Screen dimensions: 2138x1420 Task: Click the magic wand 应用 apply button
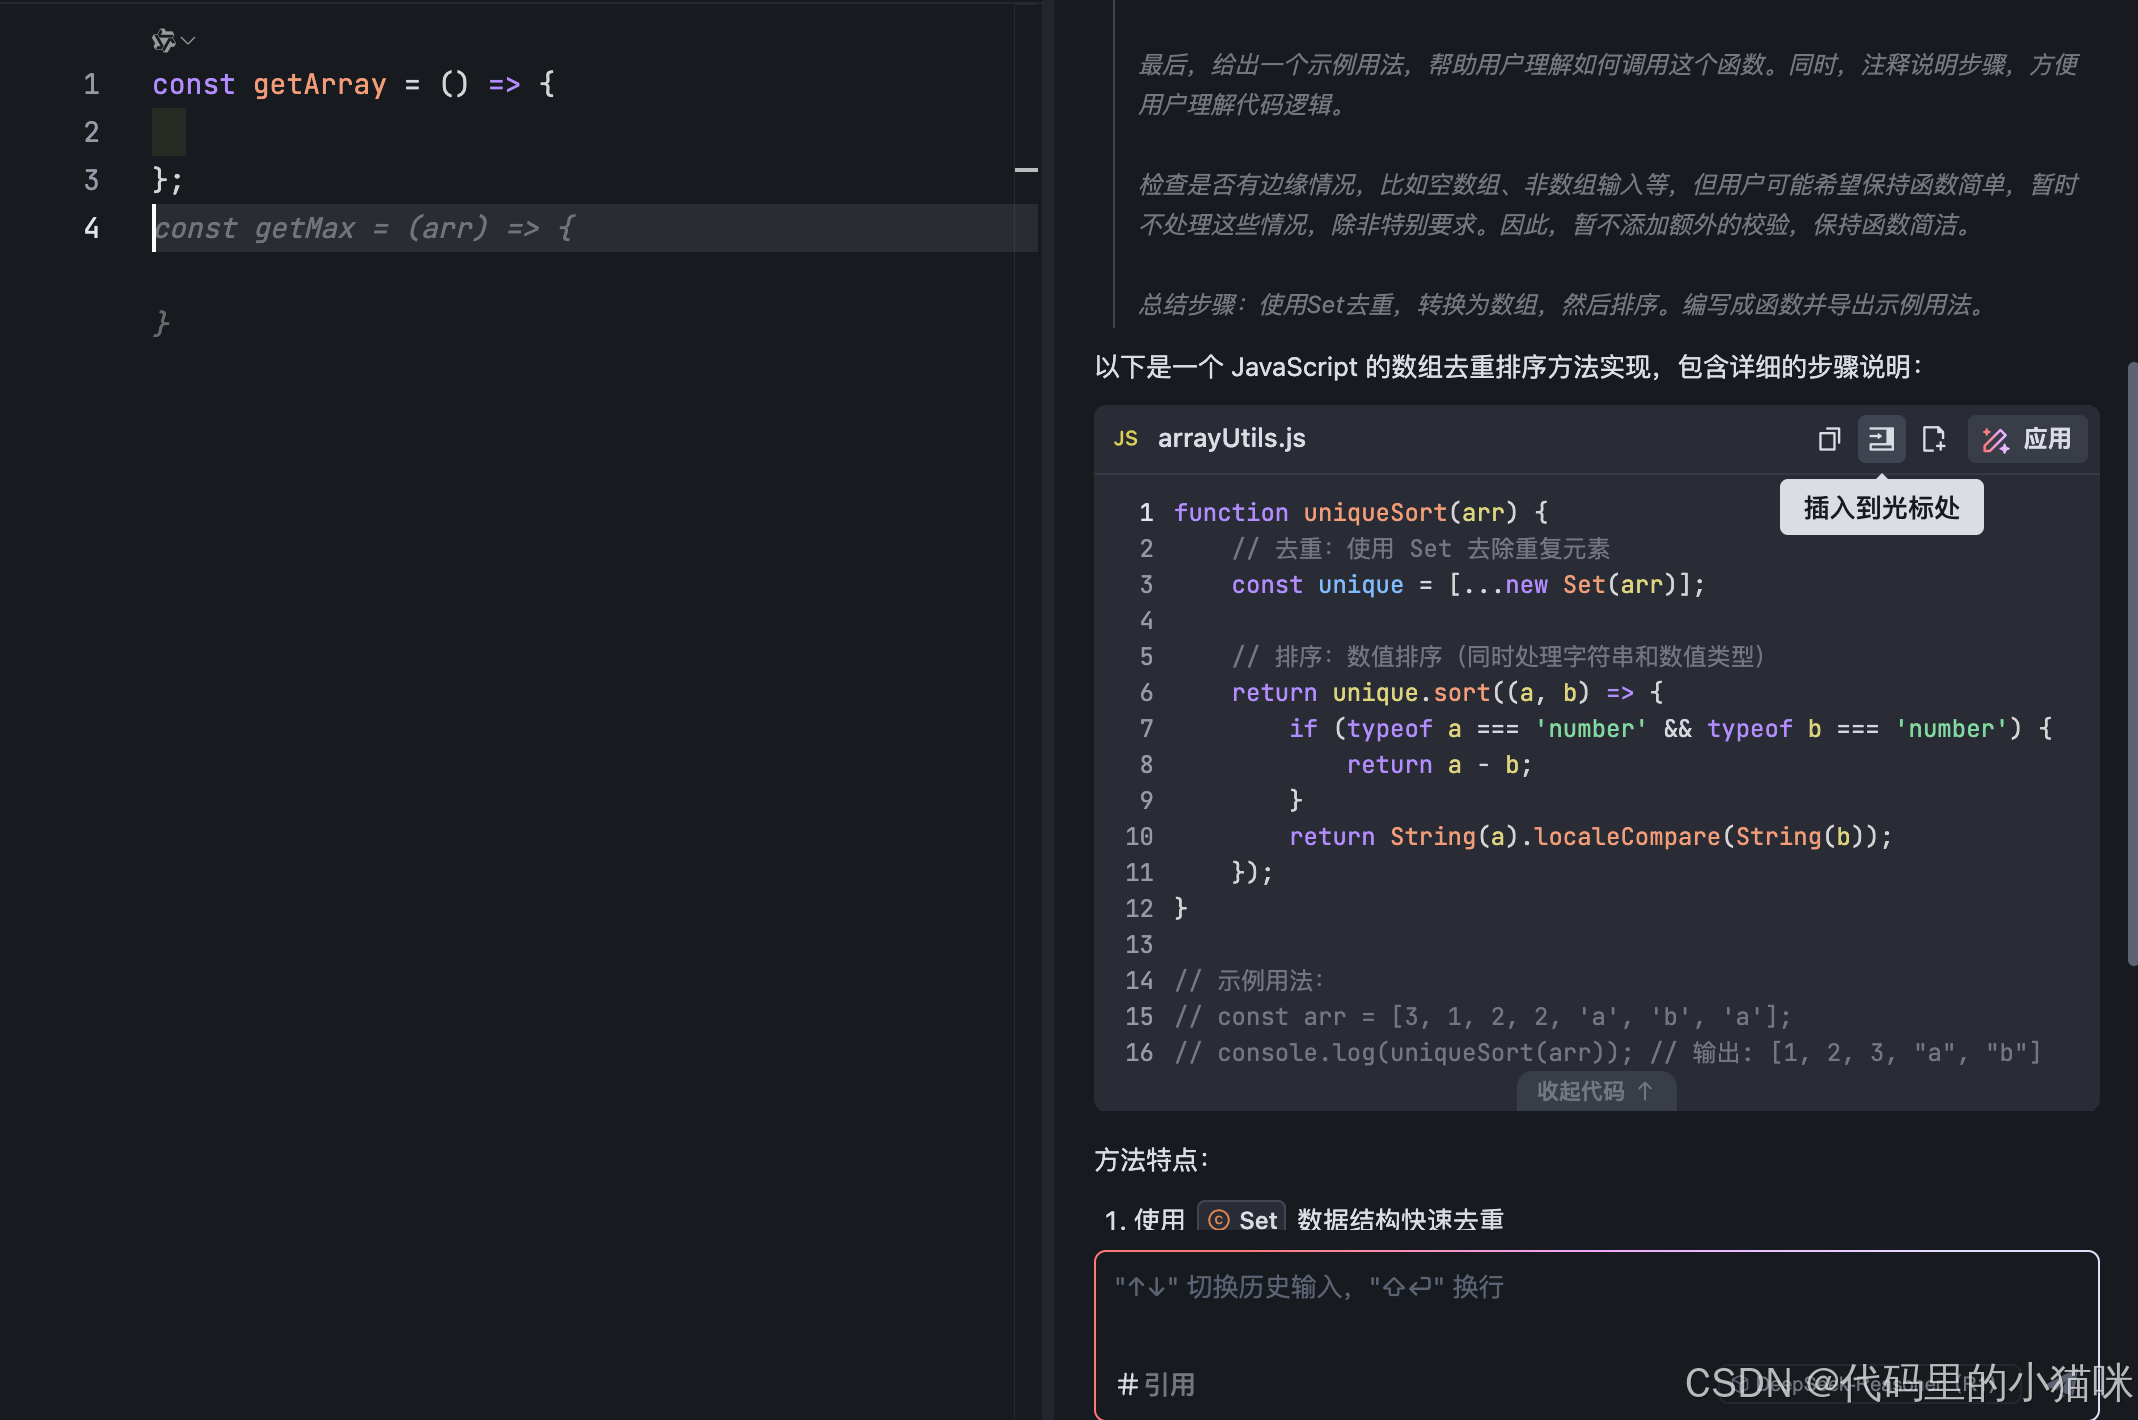[2027, 439]
